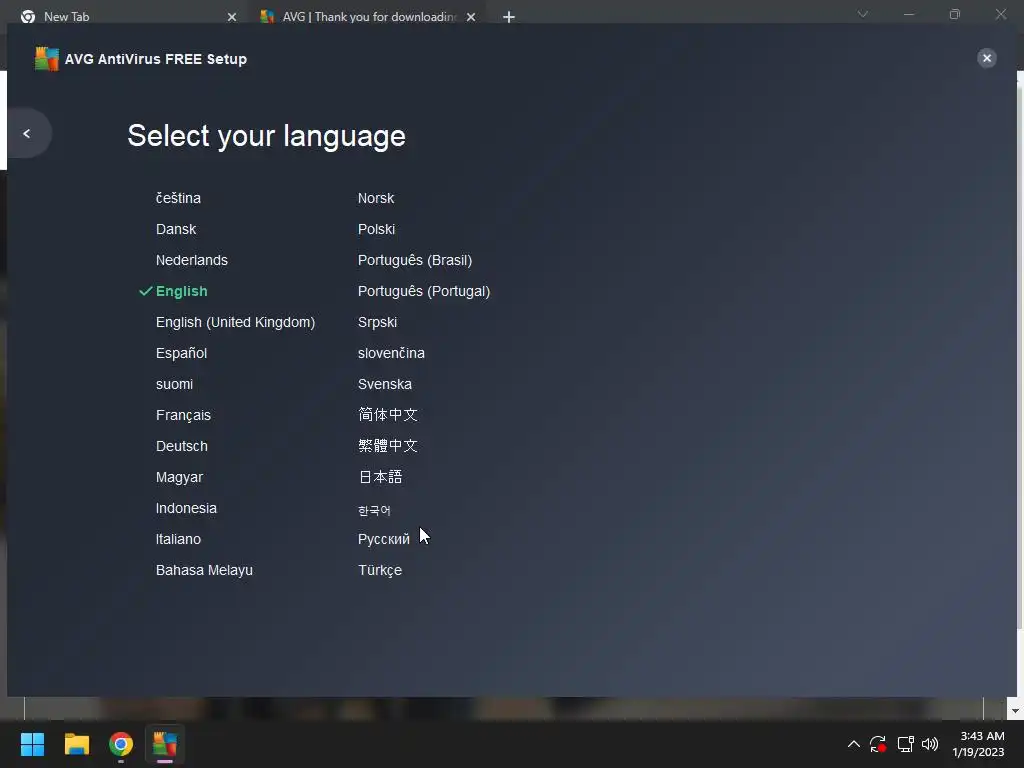This screenshot has height=768, width=1024.
Task: Select Italiano from the list
Action: pos(178,539)
